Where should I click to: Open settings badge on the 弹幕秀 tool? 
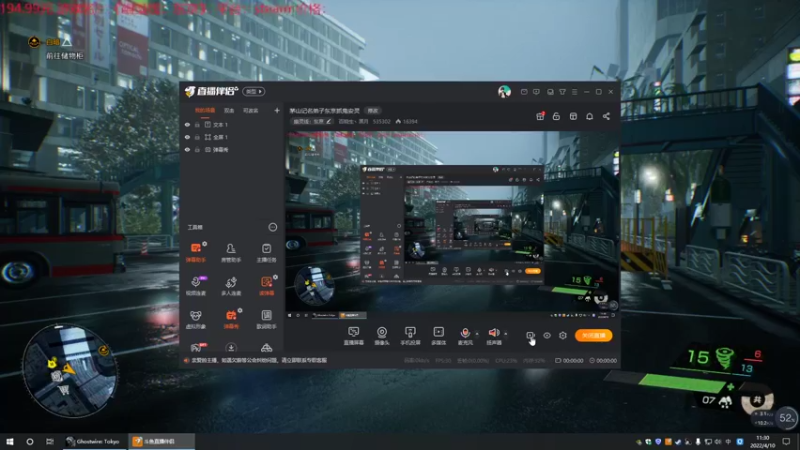click(240, 310)
